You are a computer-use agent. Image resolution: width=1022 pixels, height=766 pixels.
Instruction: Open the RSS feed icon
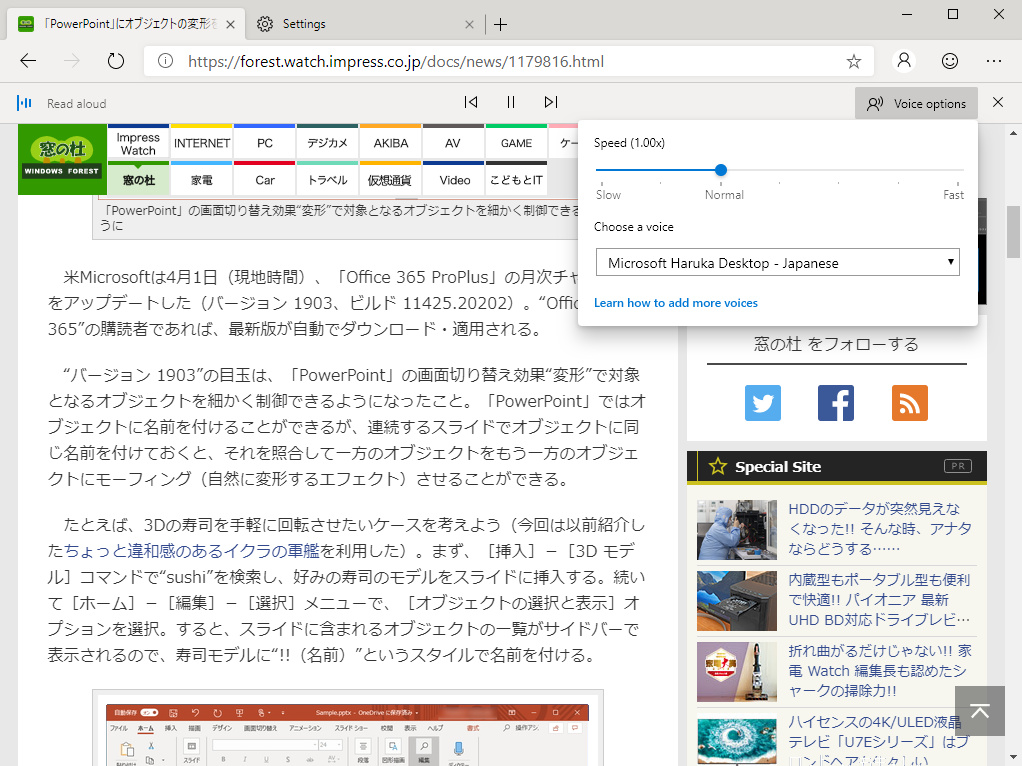(x=909, y=403)
